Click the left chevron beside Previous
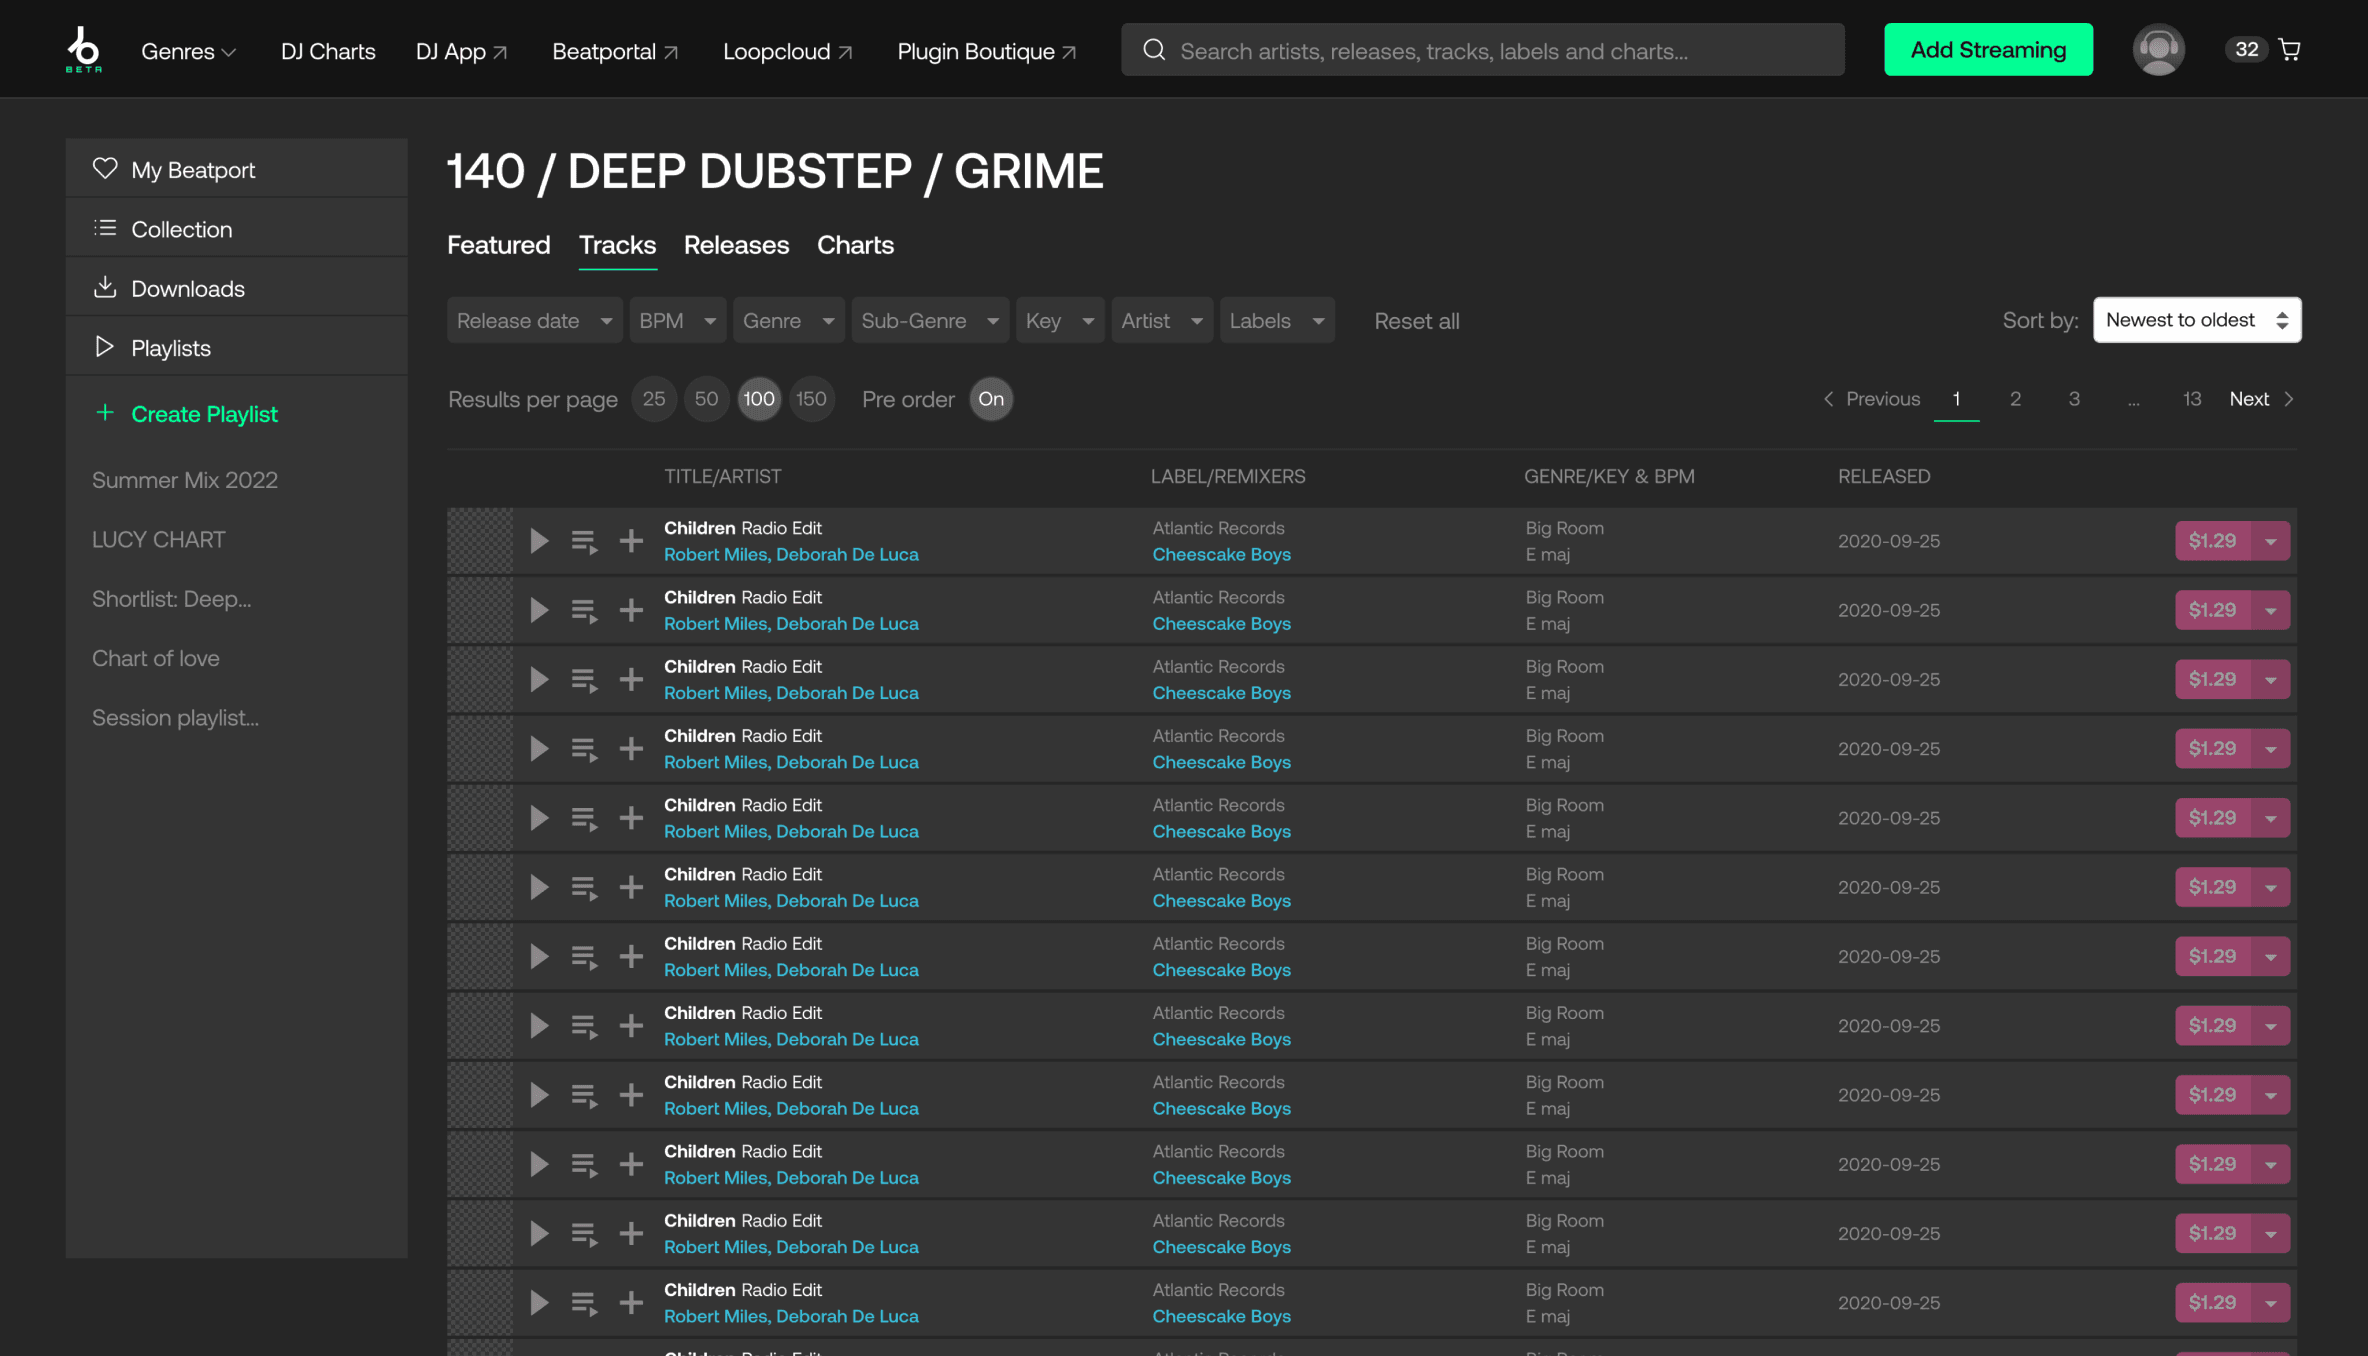The width and height of the screenshot is (2368, 1356). click(1829, 399)
